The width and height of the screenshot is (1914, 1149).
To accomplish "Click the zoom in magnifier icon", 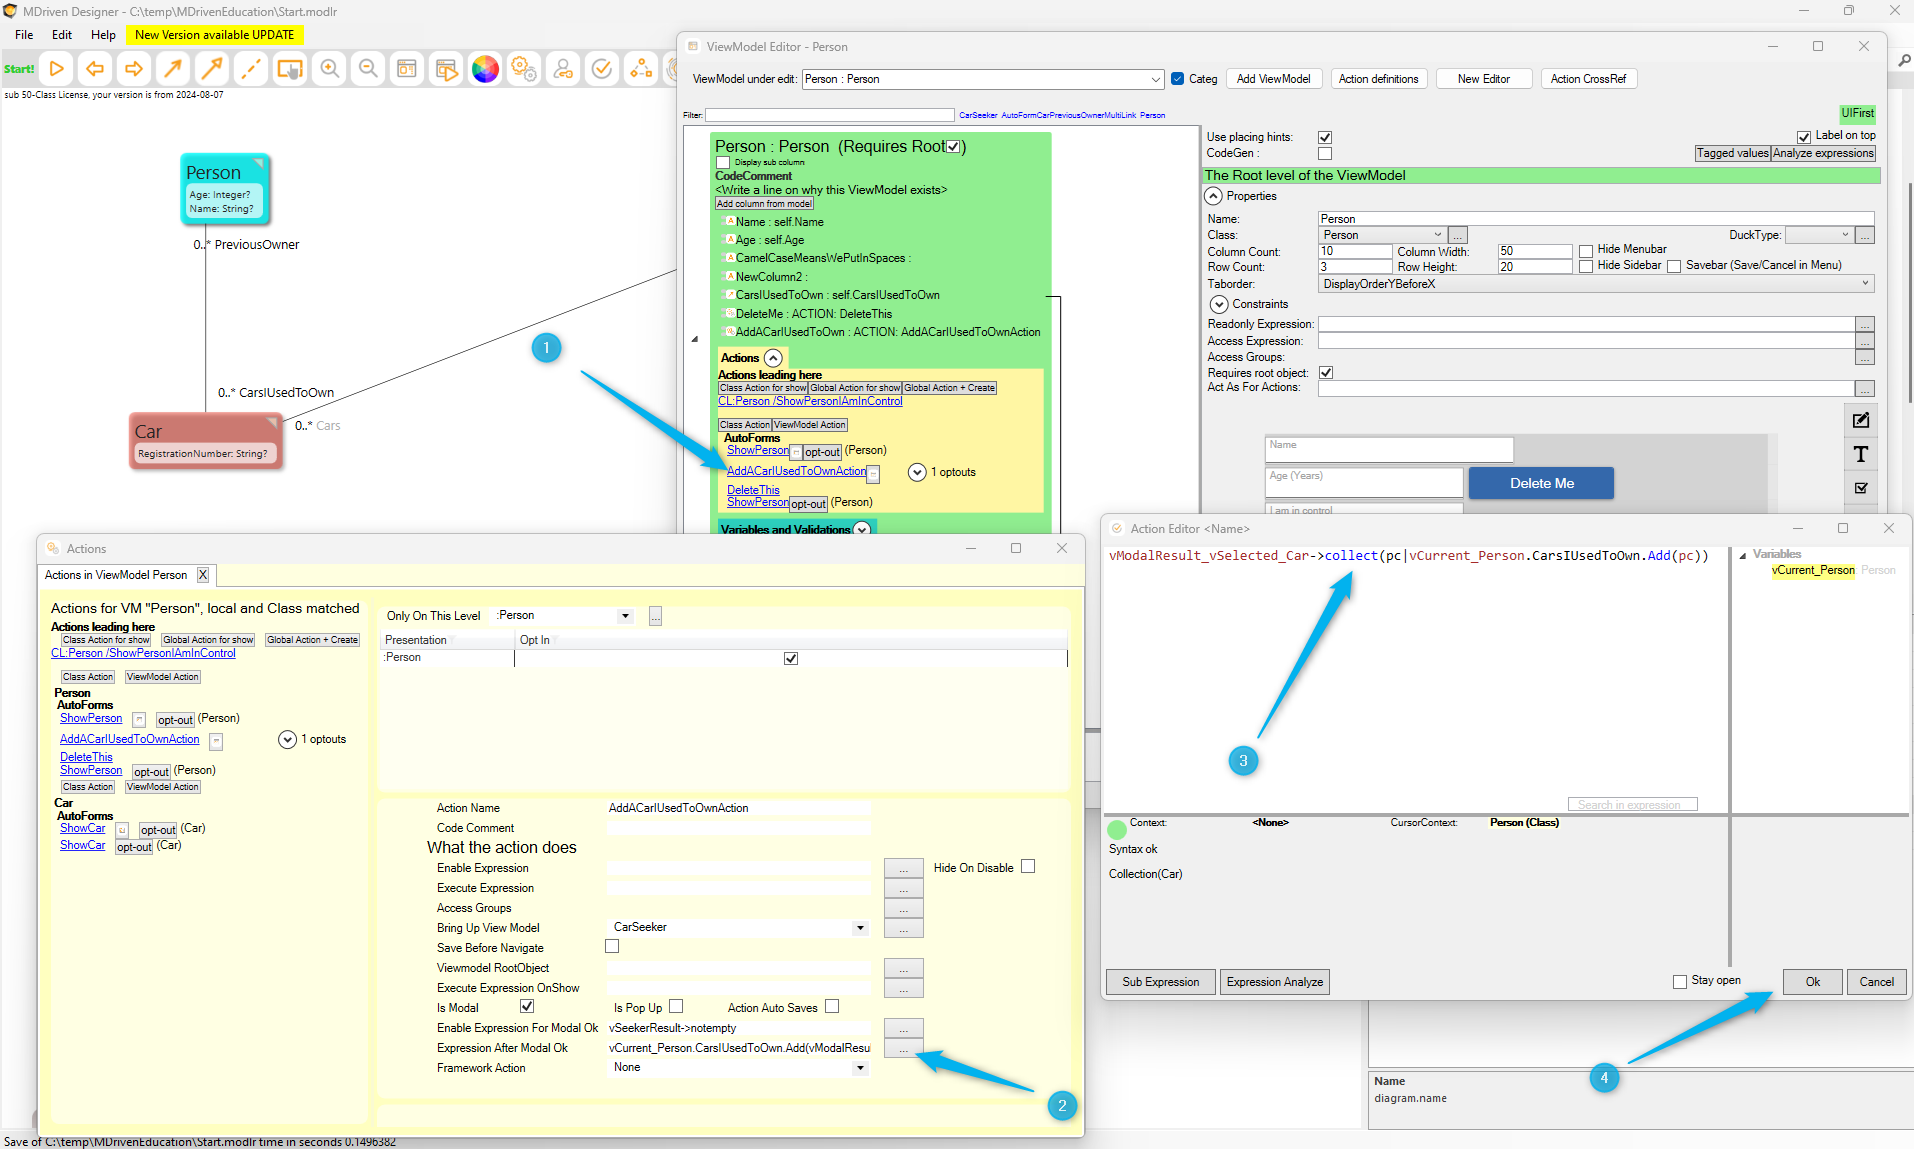I will 329,69.
